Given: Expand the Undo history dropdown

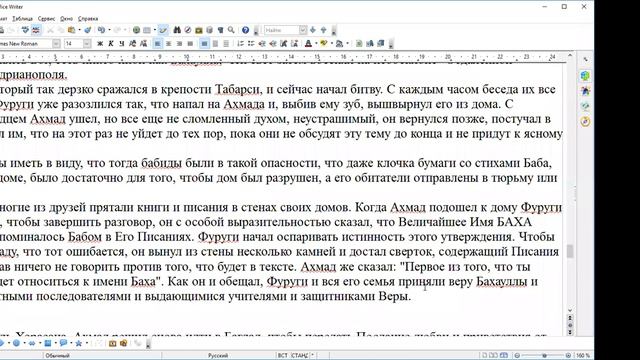Looking at the screenshot, I should click(x=109, y=30).
